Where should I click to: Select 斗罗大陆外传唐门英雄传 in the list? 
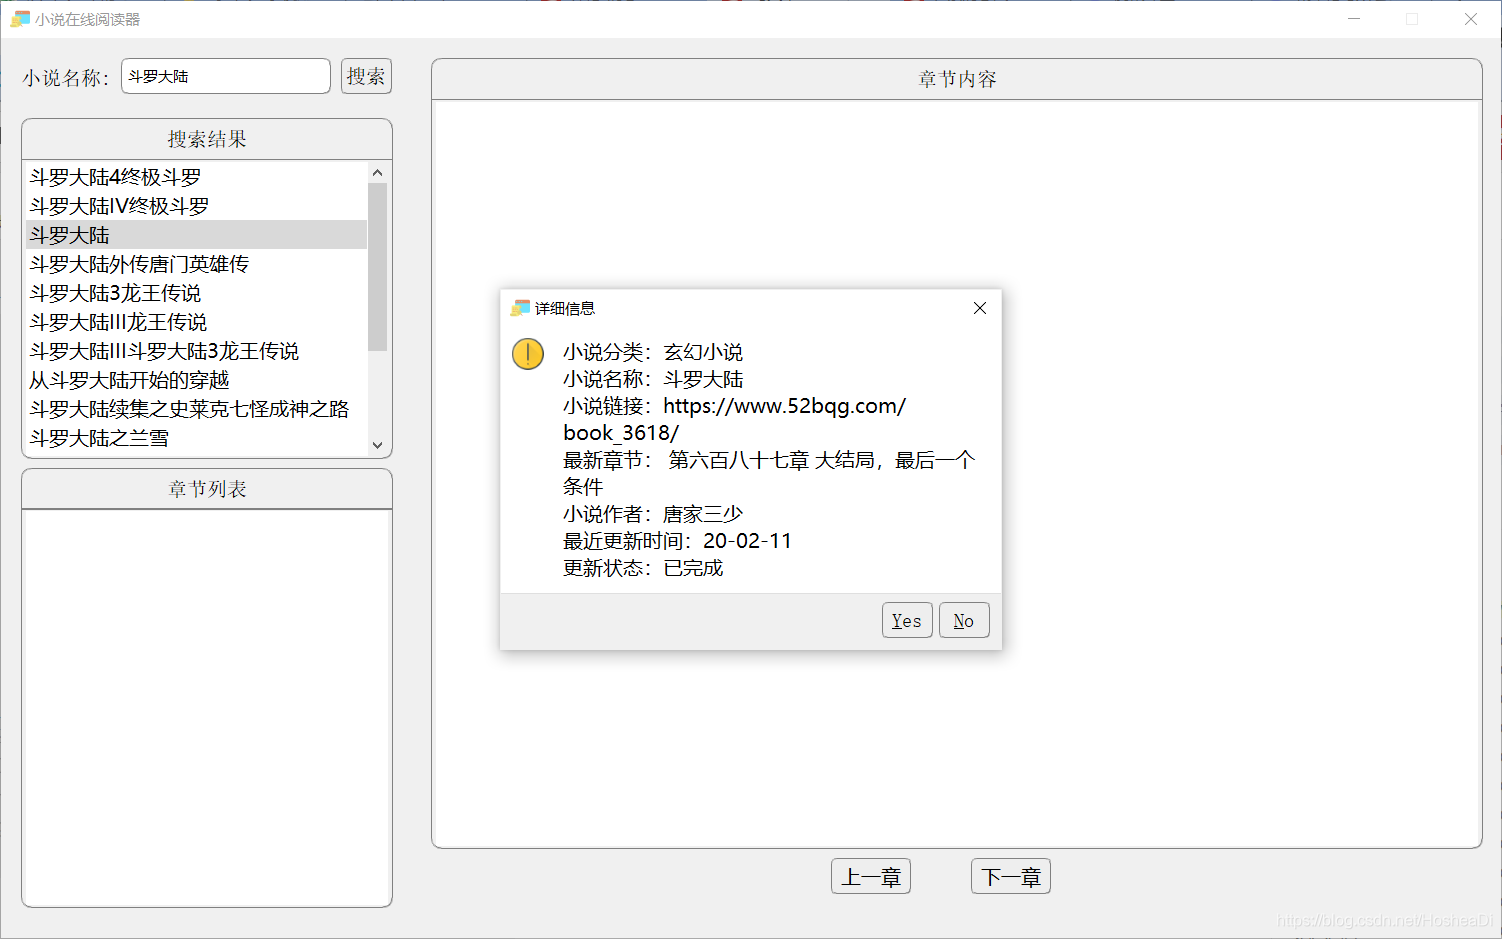pos(139,264)
